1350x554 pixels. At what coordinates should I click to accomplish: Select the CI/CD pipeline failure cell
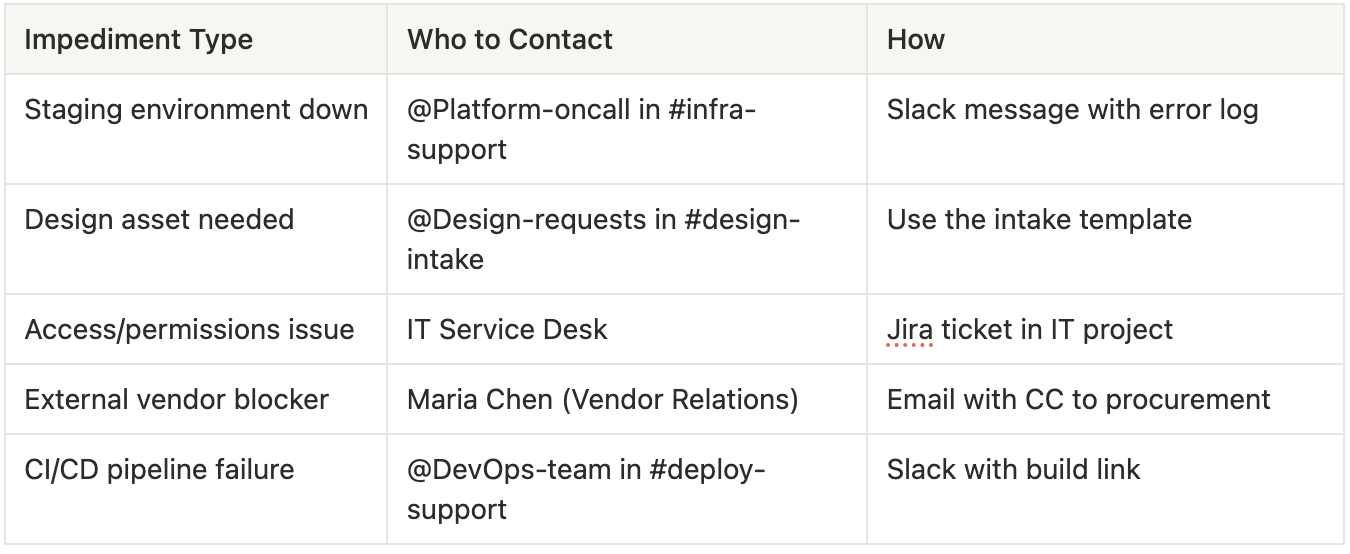[x=196, y=489]
